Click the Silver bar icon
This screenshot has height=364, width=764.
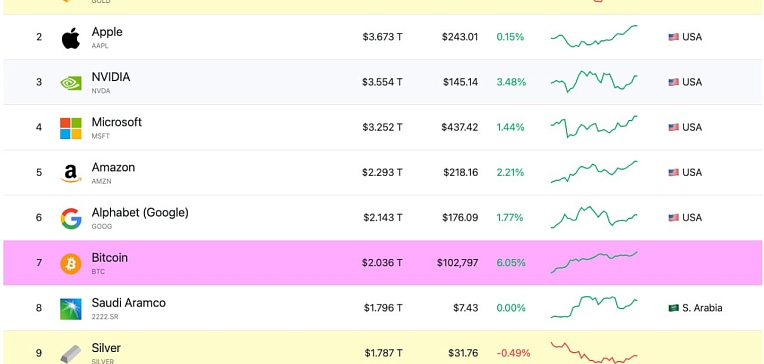click(x=71, y=353)
